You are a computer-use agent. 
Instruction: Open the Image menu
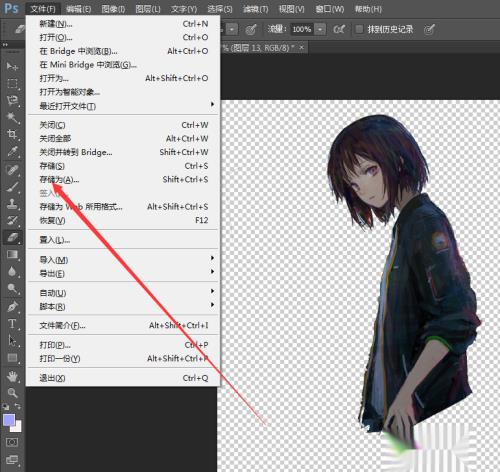click(113, 9)
